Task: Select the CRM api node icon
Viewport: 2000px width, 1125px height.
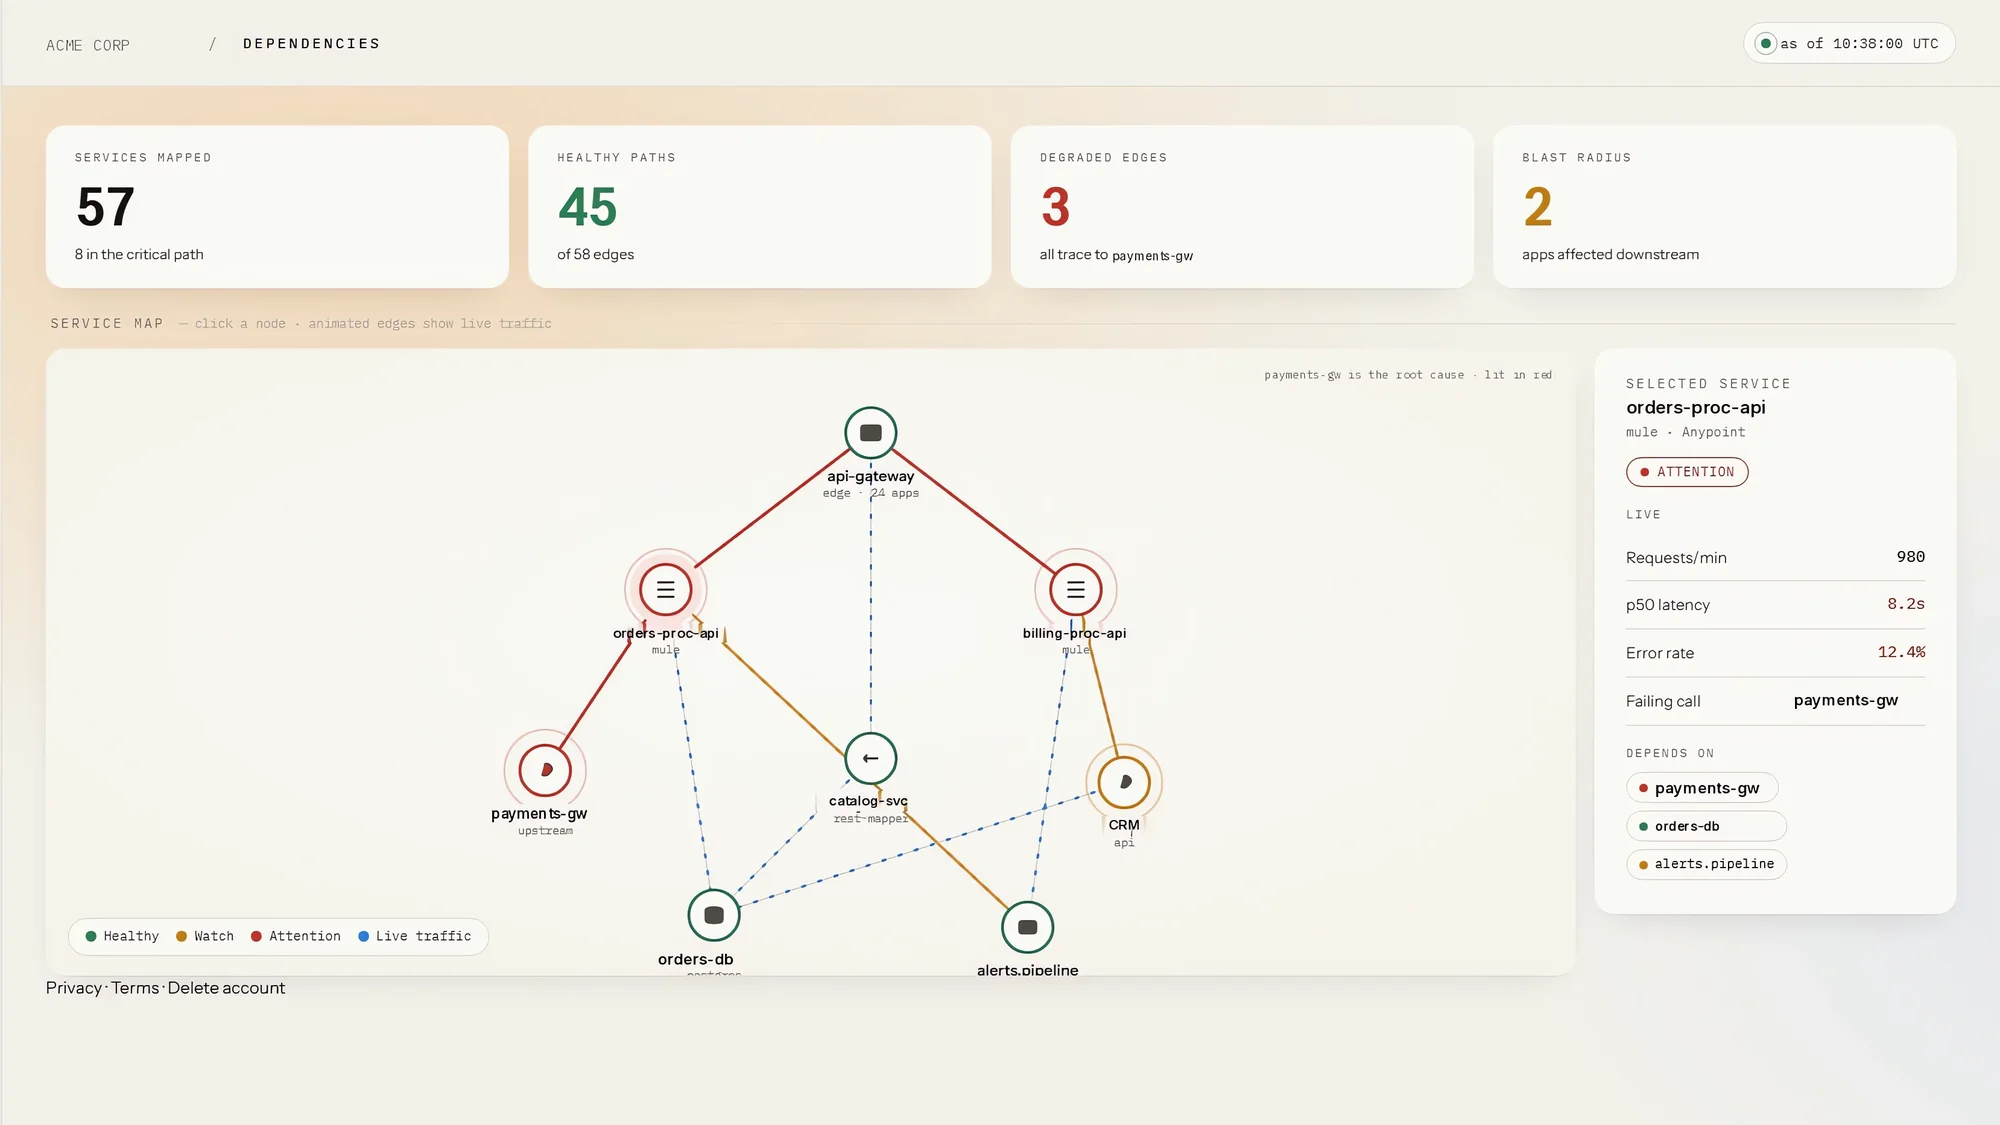Action: click(x=1124, y=782)
